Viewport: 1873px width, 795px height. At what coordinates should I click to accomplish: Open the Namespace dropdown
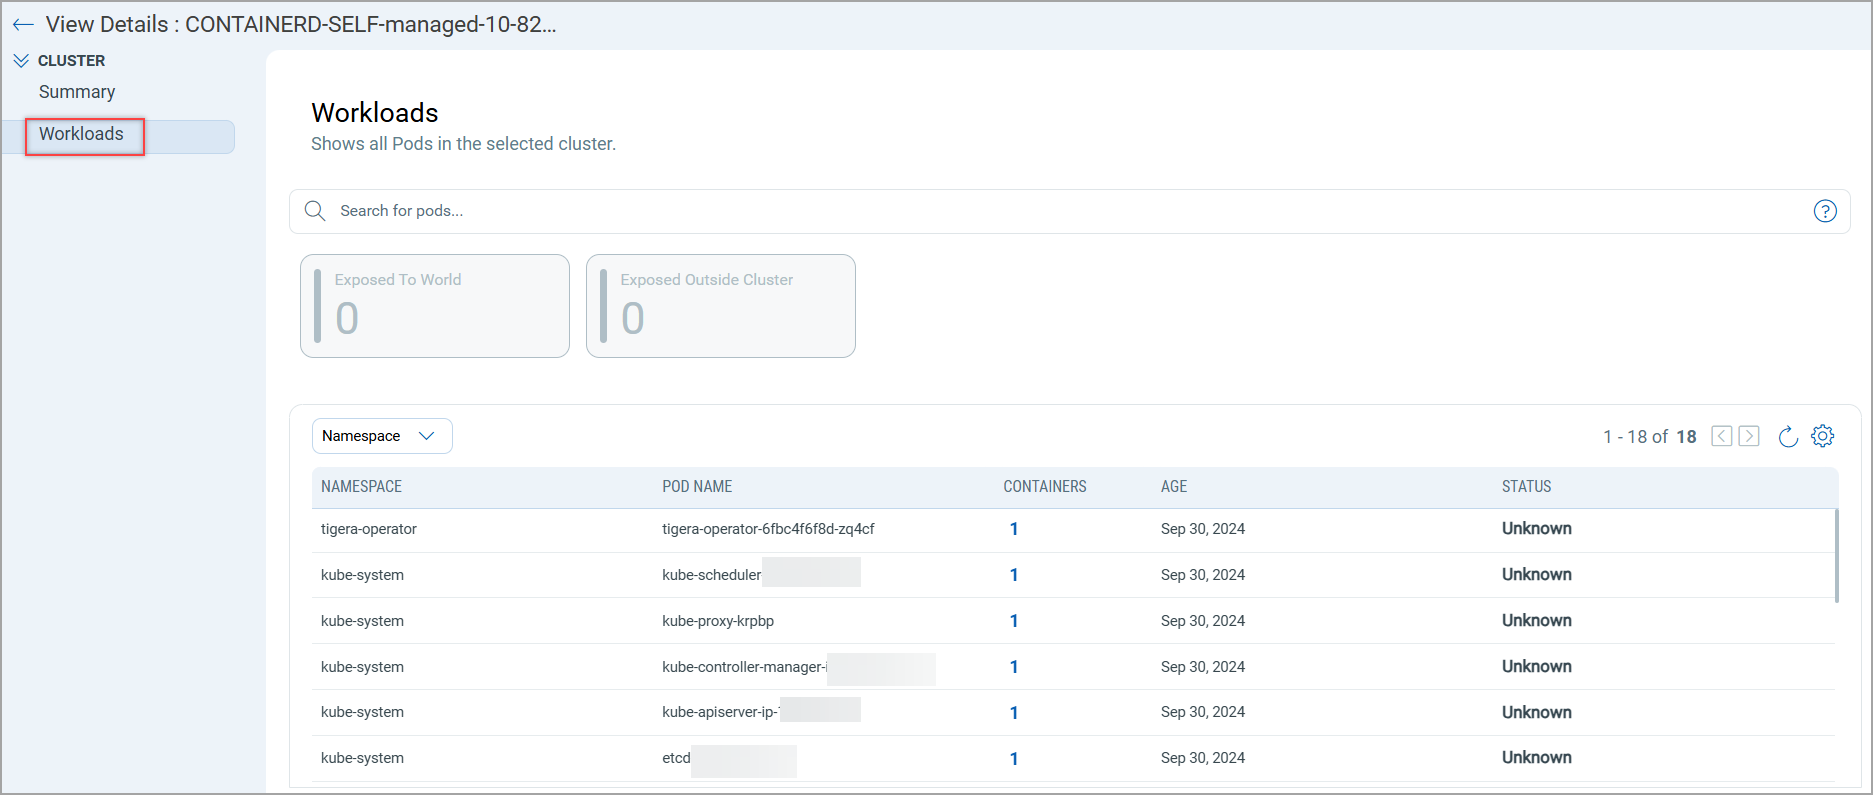(382, 436)
